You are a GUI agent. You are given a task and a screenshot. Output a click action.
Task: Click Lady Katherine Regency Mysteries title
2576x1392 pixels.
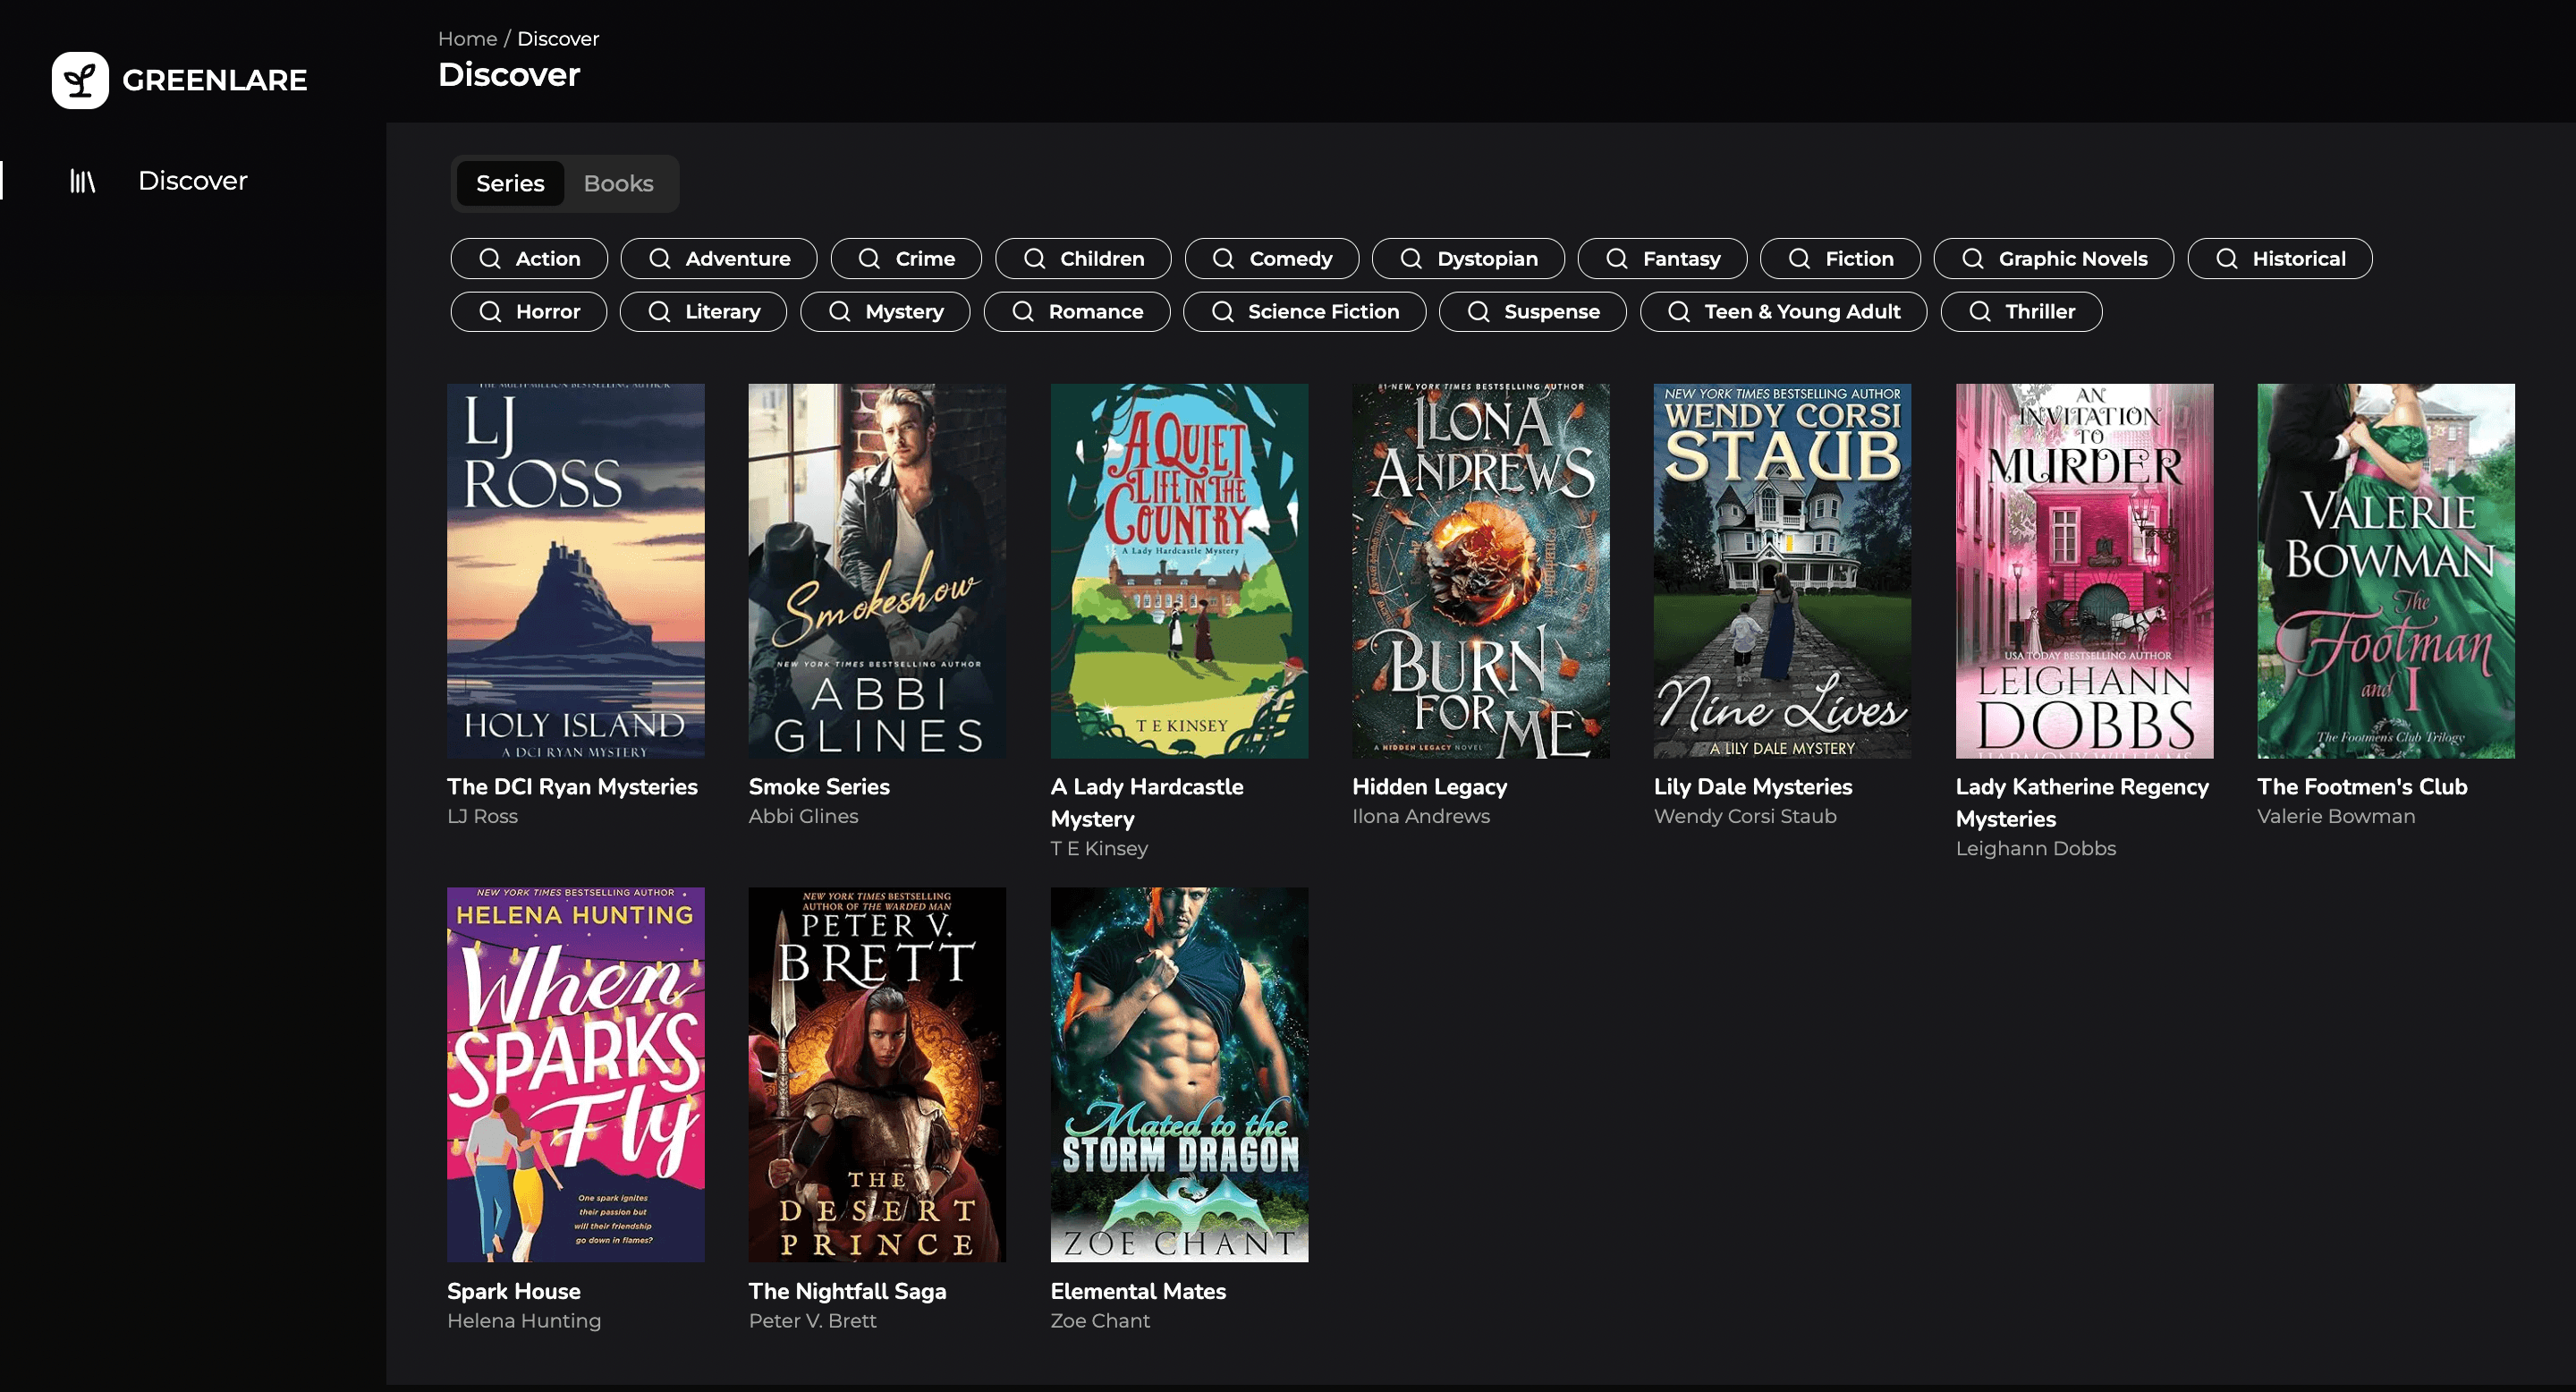(x=2082, y=803)
